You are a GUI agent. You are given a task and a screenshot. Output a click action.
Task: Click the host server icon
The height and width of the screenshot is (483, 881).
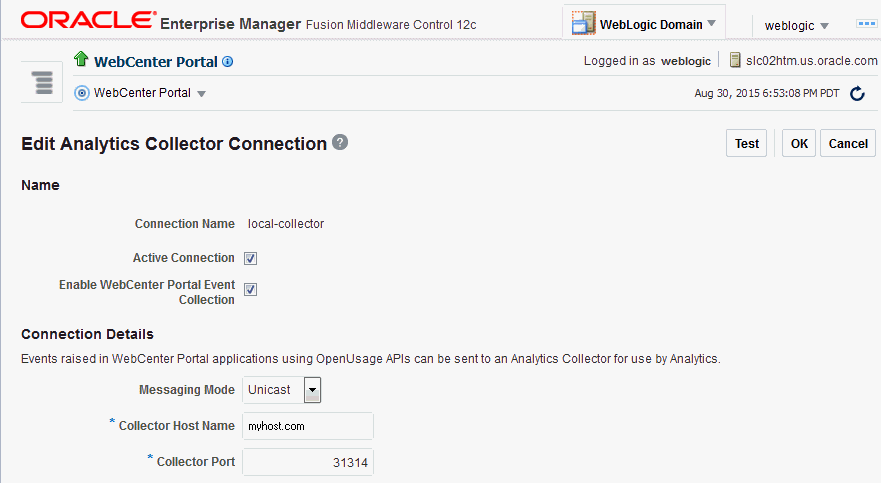(735, 60)
